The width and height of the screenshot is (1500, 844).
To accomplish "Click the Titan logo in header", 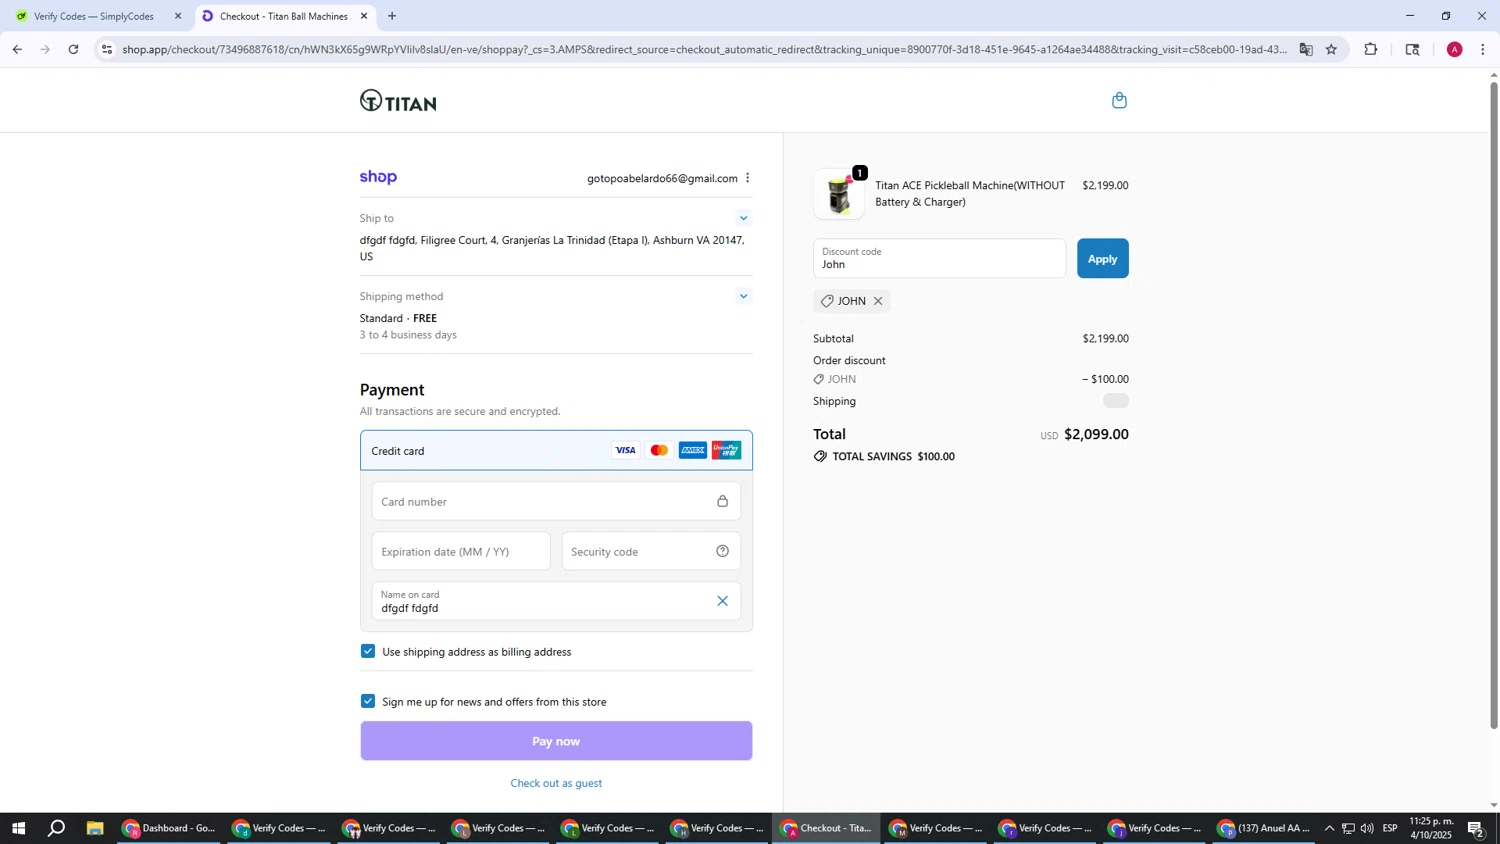I will click(398, 101).
